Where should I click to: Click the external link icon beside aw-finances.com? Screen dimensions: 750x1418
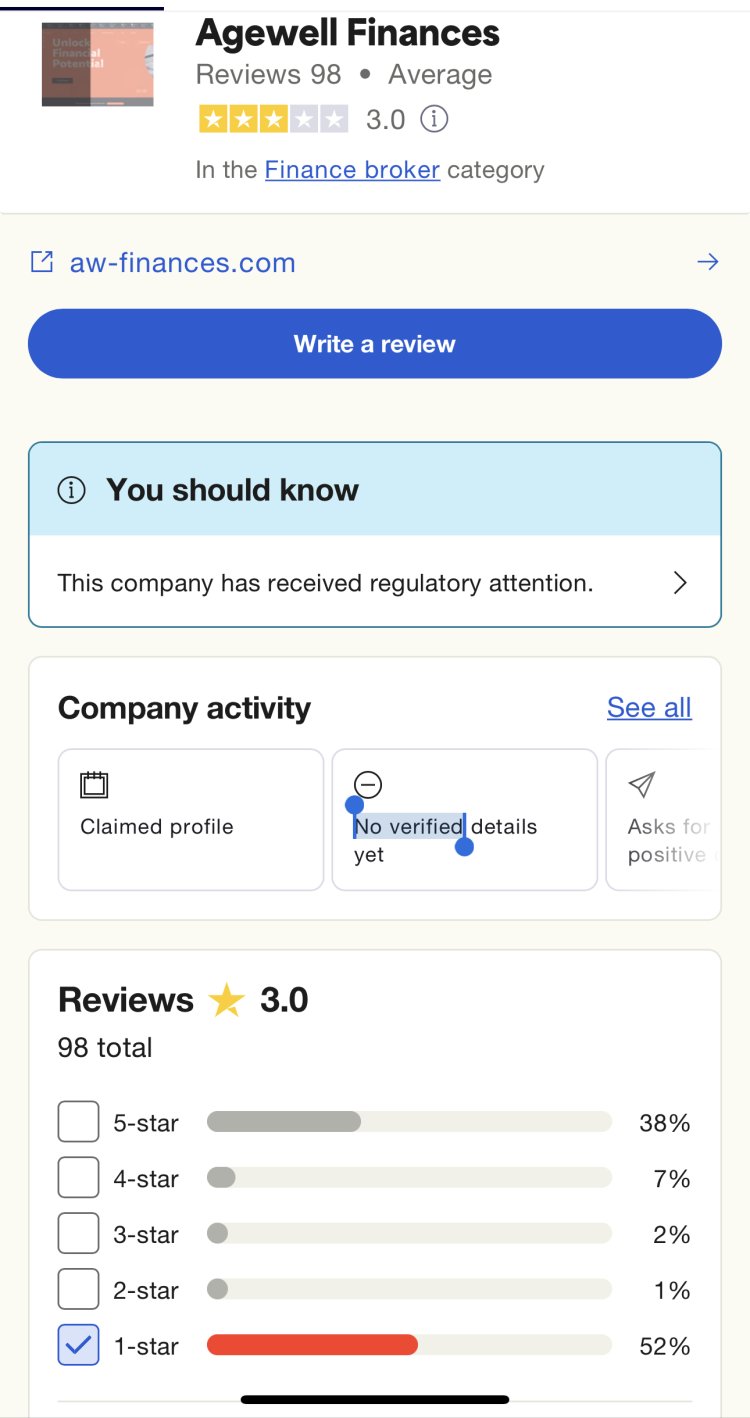[x=42, y=263]
